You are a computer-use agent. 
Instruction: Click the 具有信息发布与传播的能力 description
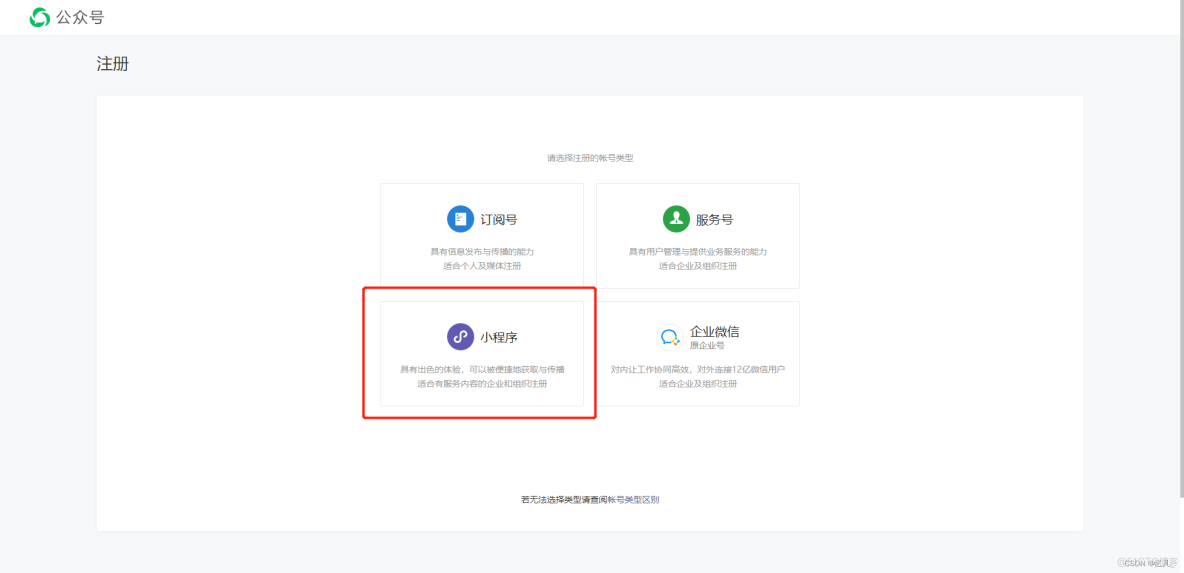click(482, 251)
